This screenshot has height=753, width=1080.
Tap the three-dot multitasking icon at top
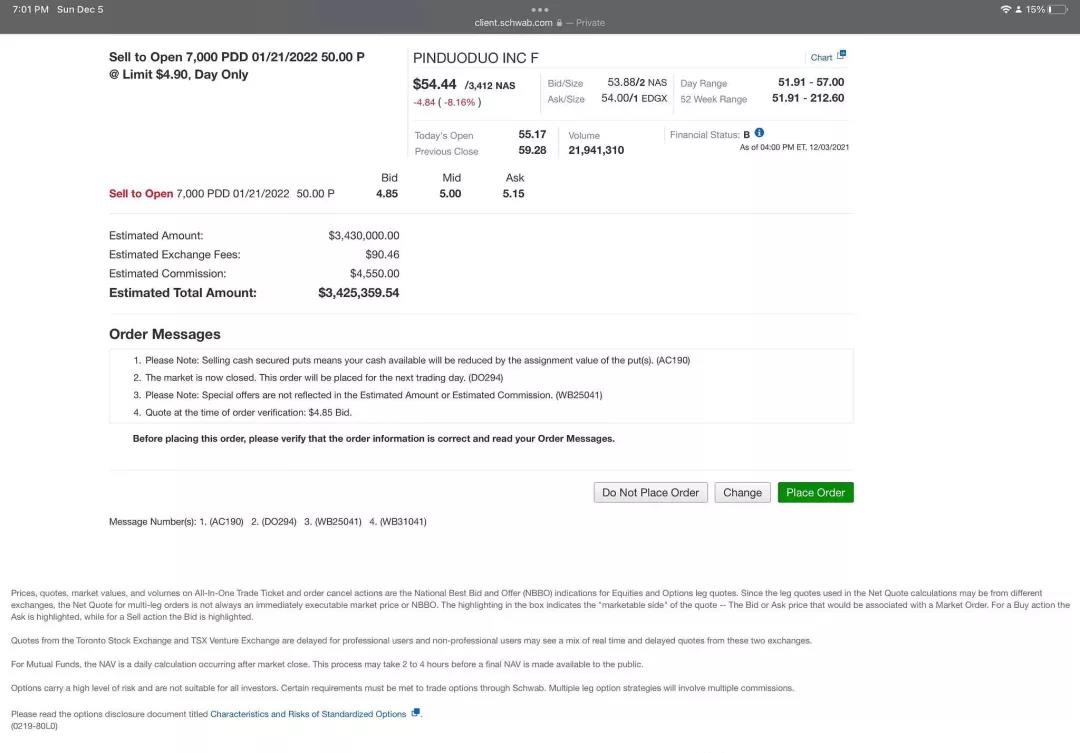click(540, 10)
